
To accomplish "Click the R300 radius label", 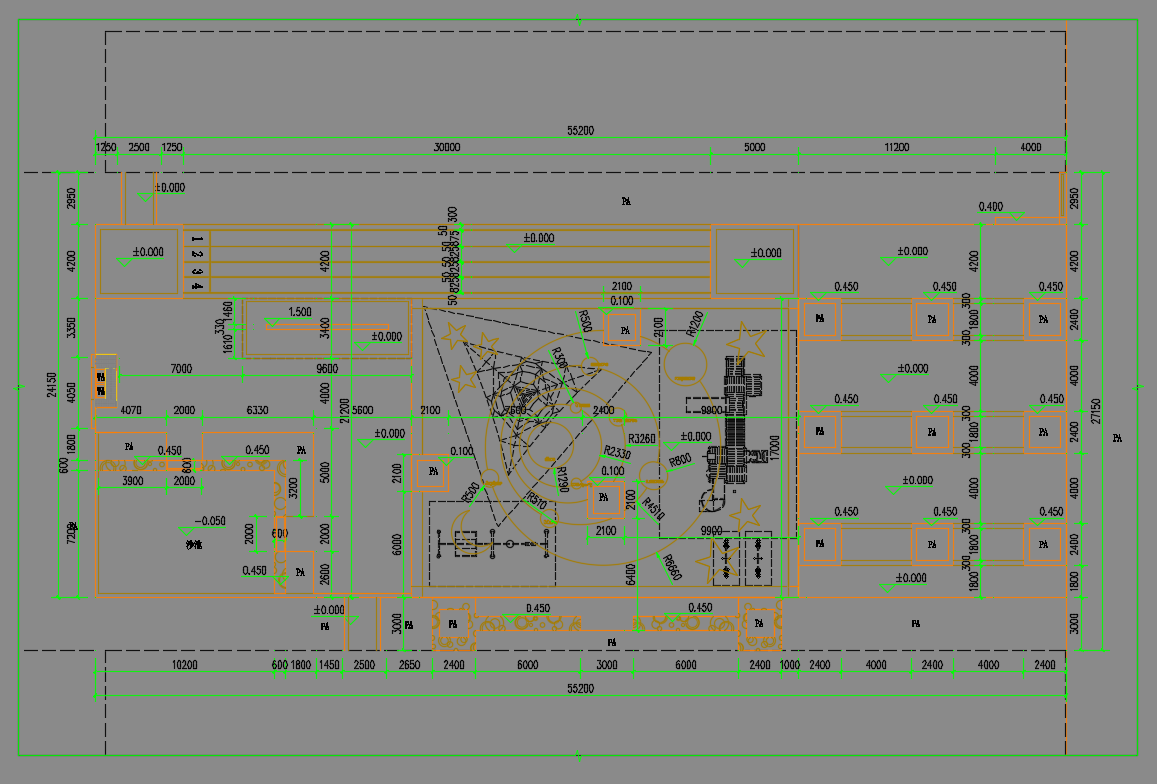I will pyautogui.click(x=560, y=358).
